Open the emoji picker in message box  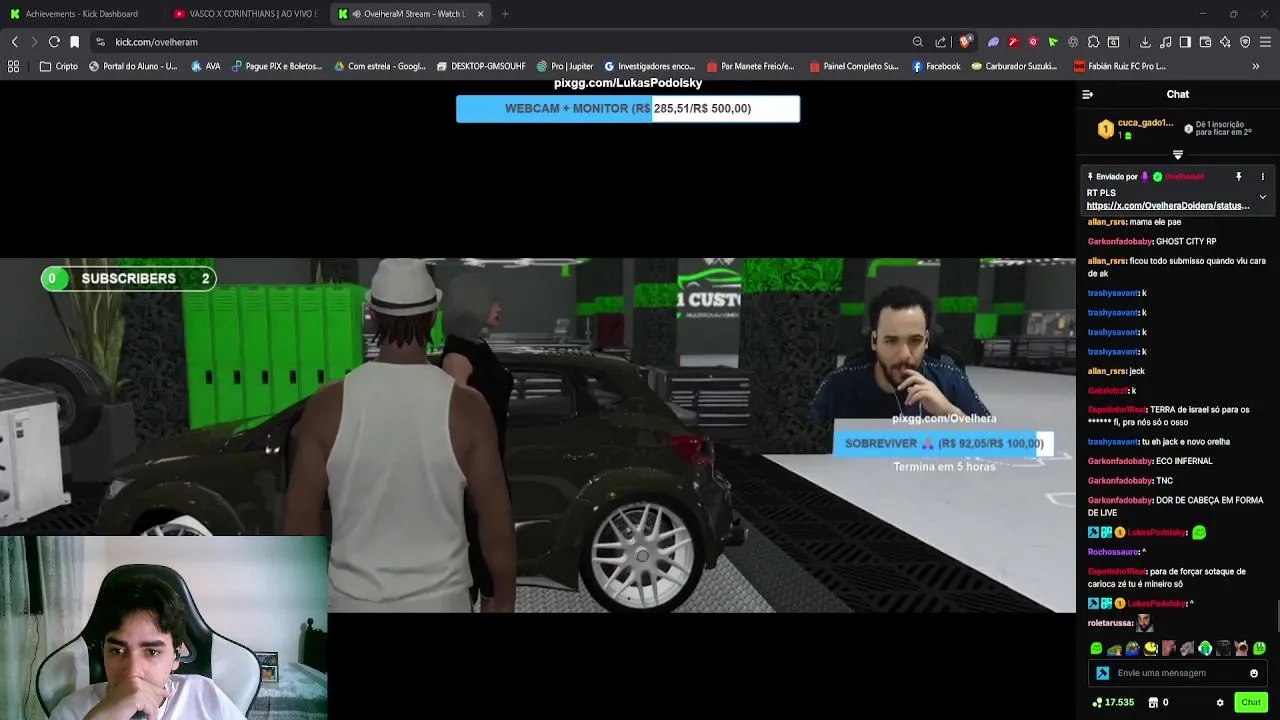tap(1253, 673)
